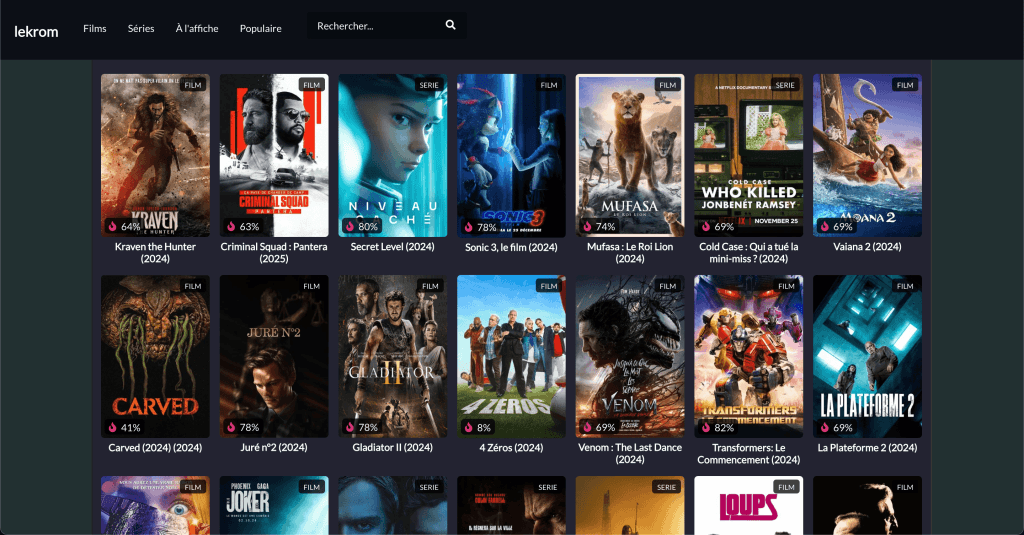Open Who Killed JonBenét Ramsey poster
Image resolution: width=1024 pixels, height=535 pixels.
click(x=748, y=155)
